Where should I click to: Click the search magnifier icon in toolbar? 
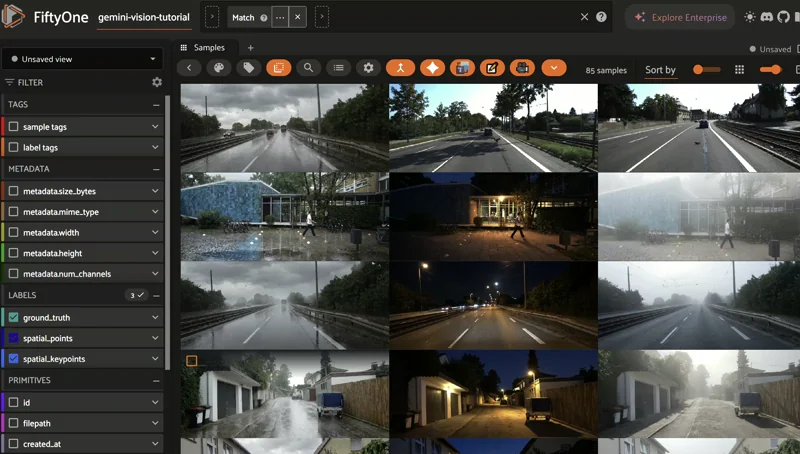click(x=308, y=68)
